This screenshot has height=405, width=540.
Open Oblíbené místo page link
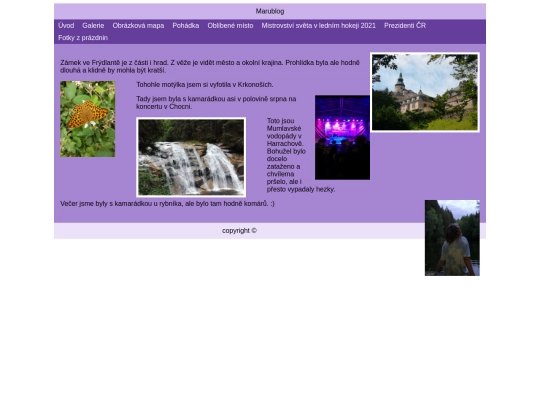[x=230, y=25]
